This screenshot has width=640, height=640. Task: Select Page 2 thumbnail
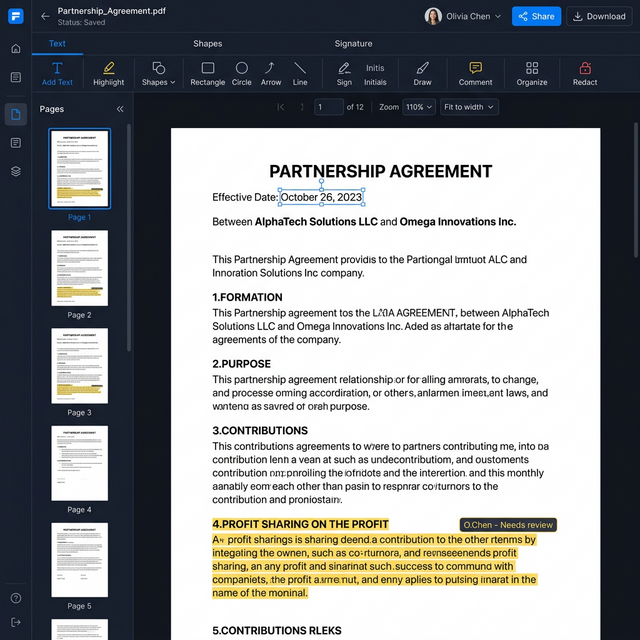(80, 268)
